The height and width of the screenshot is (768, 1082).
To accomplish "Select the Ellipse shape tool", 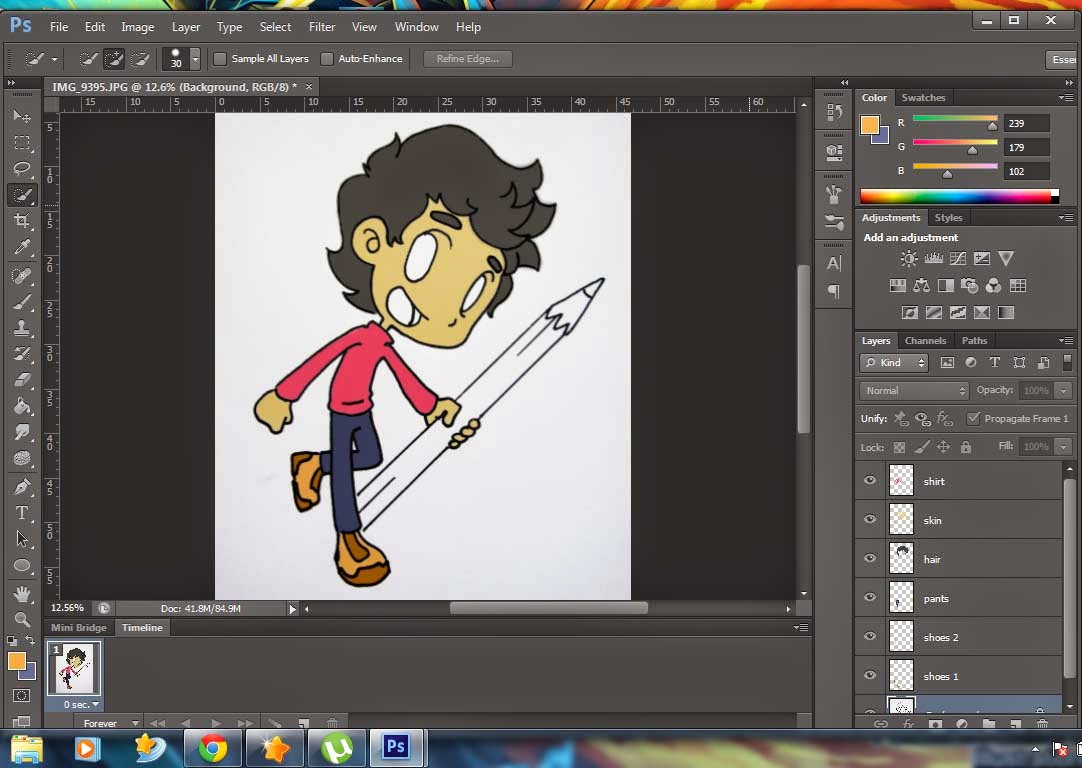I will click(x=22, y=566).
